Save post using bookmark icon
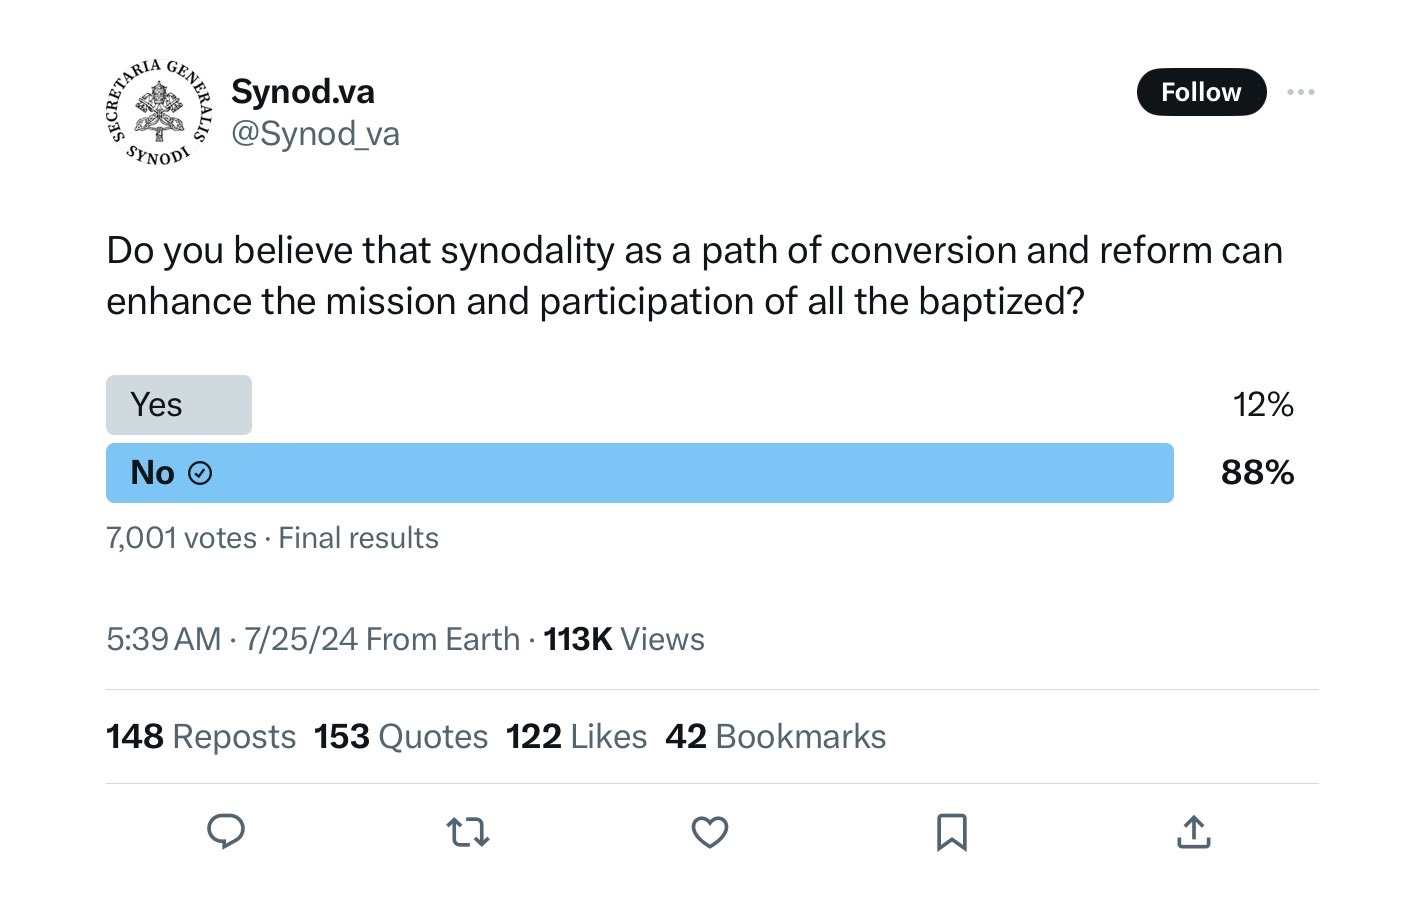1424x924 pixels. tap(952, 832)
